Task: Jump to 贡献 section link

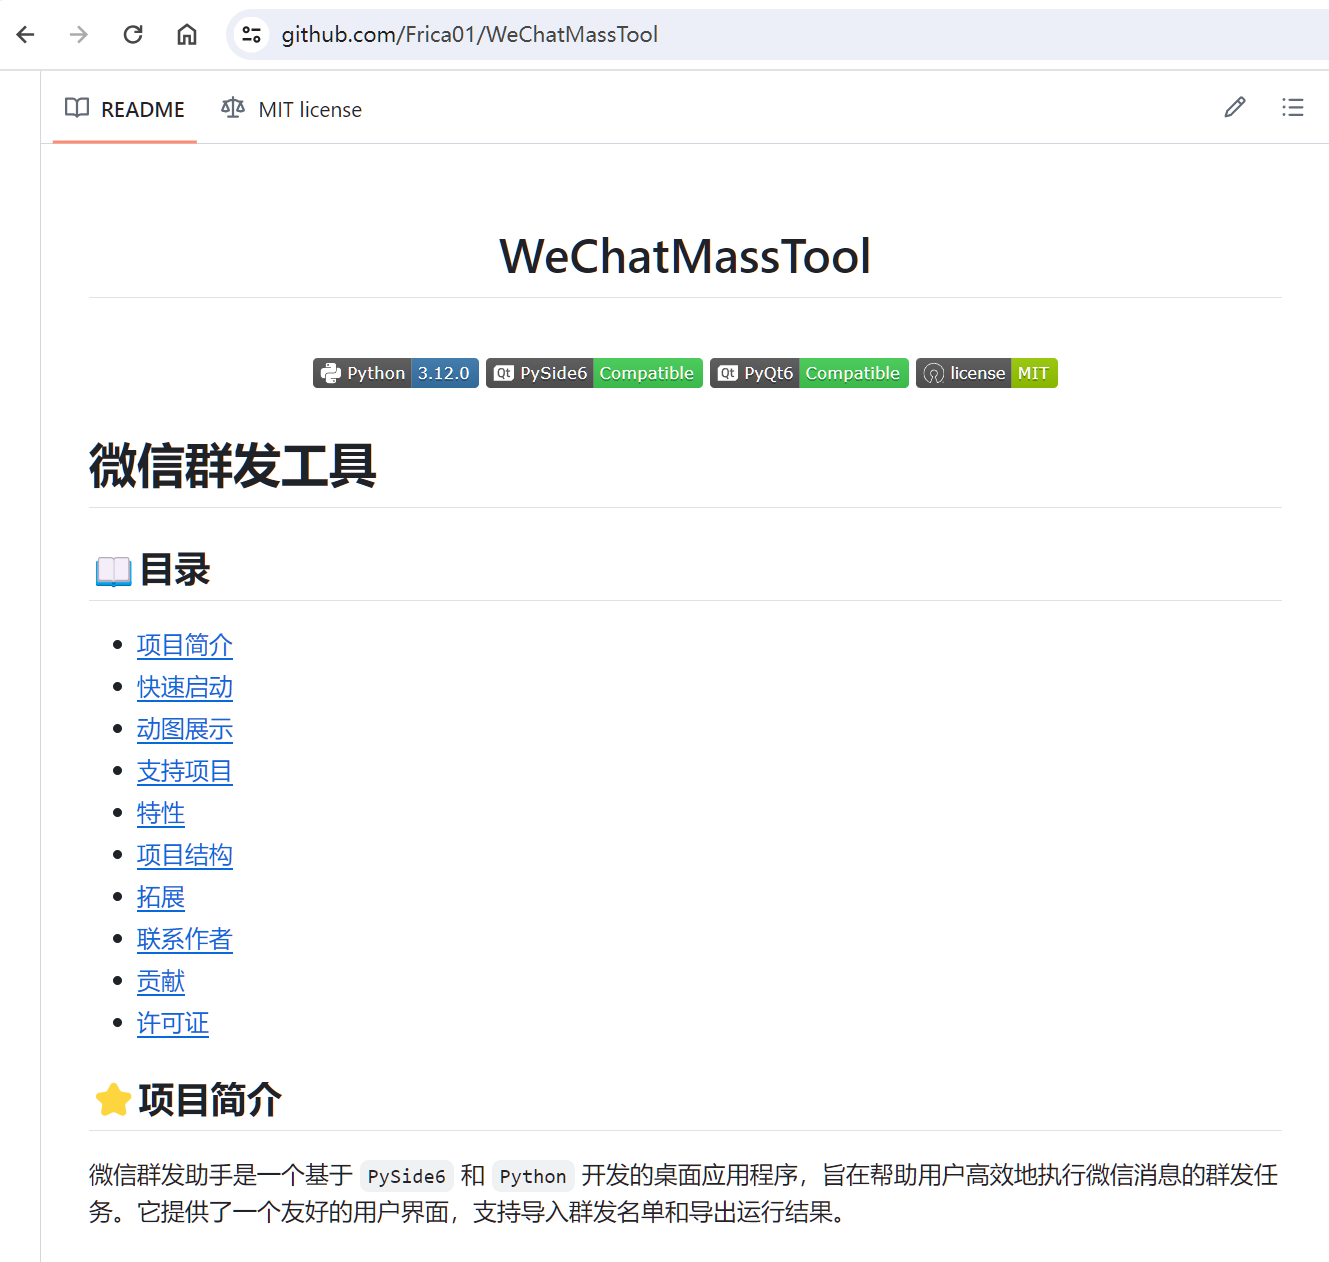Action: [161, 981]
